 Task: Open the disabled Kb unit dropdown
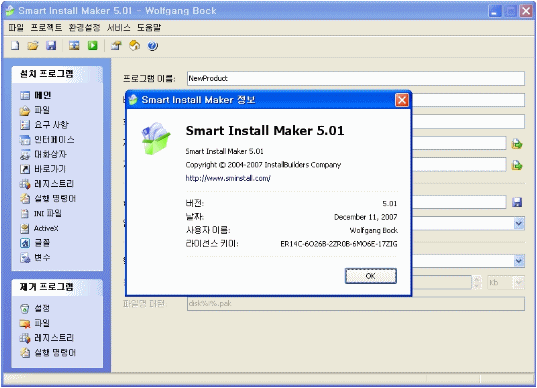pyautogui.click(x=506, y=283)
